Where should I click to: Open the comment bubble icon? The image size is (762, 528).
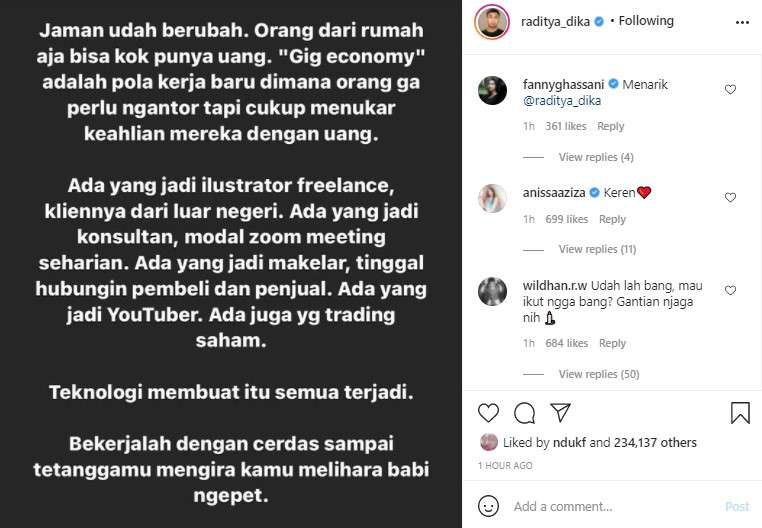524,413
